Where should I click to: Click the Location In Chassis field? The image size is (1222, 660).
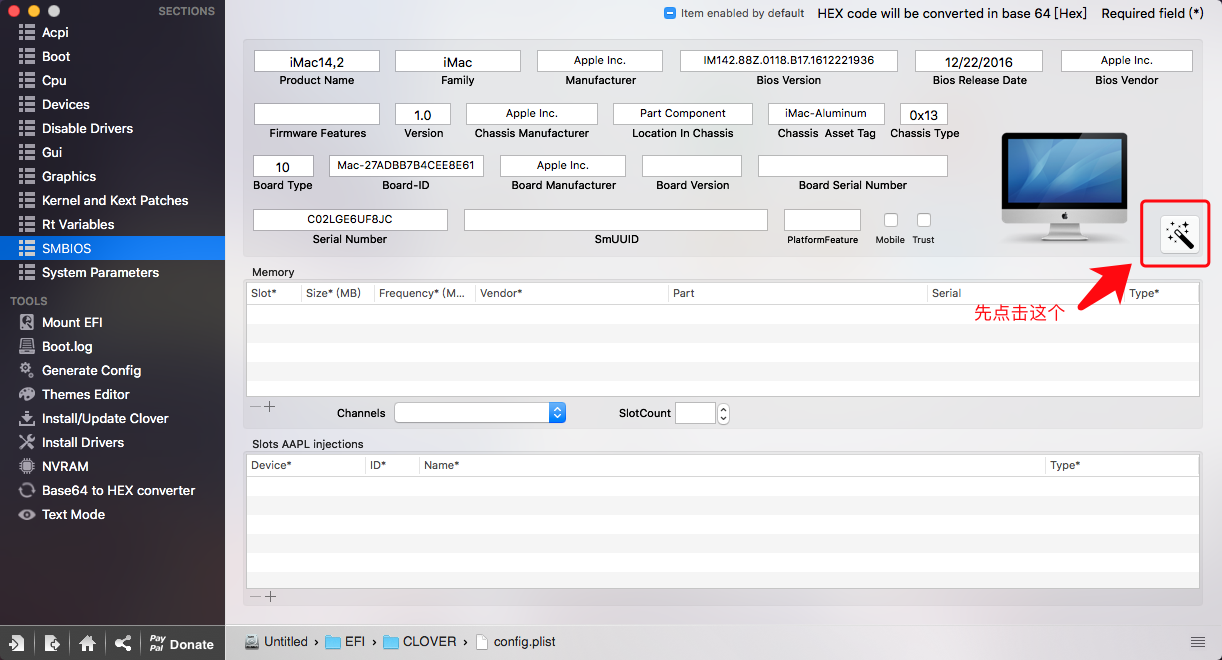pyautogui.click(x=683, y=114)
